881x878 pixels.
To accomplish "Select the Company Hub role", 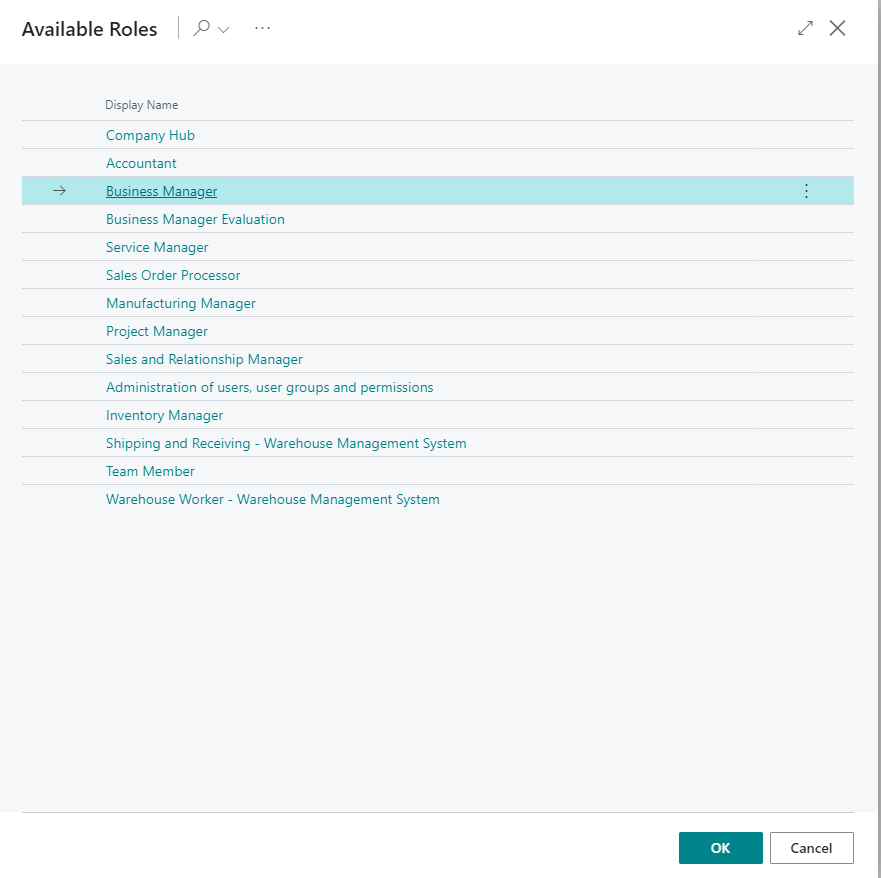I will pyautogui.click(x=150, y=135).
